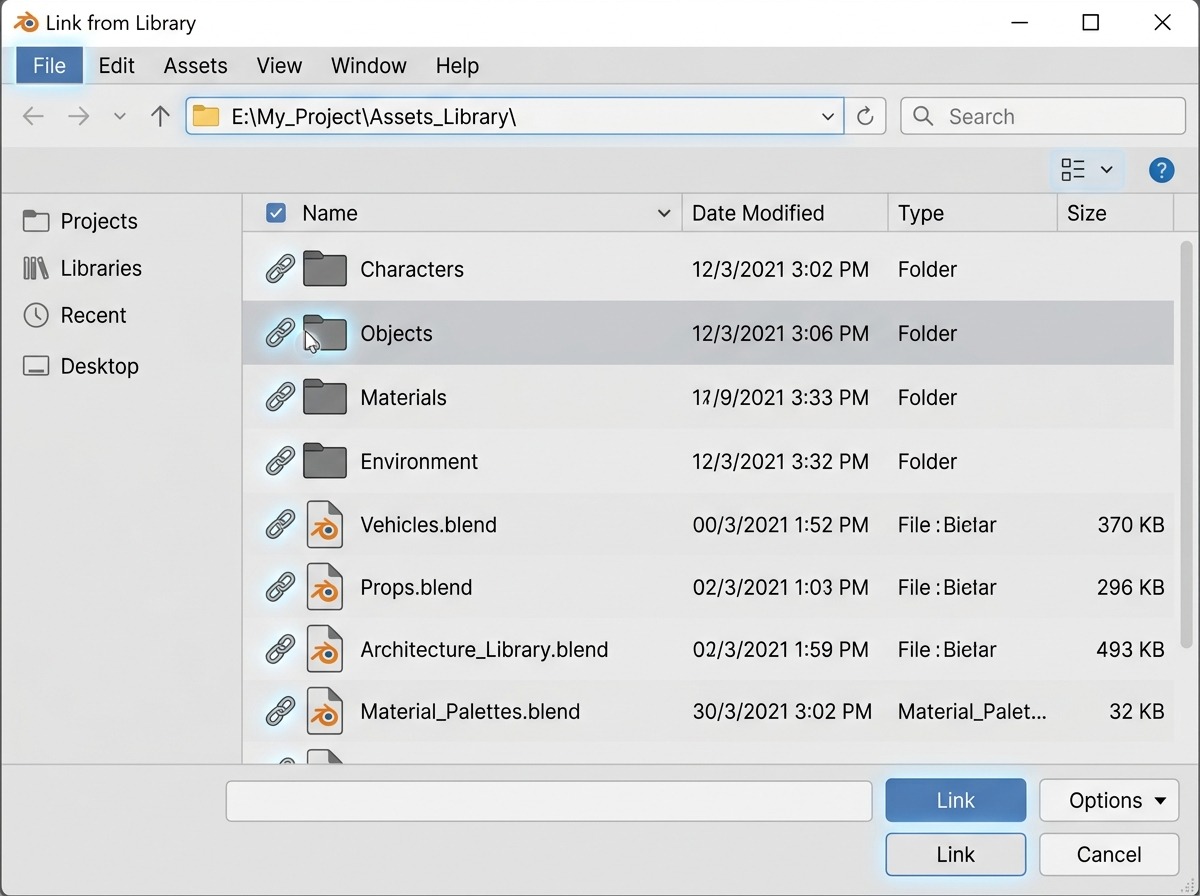
Task: Open the Window menu
Action: point(369,66)
